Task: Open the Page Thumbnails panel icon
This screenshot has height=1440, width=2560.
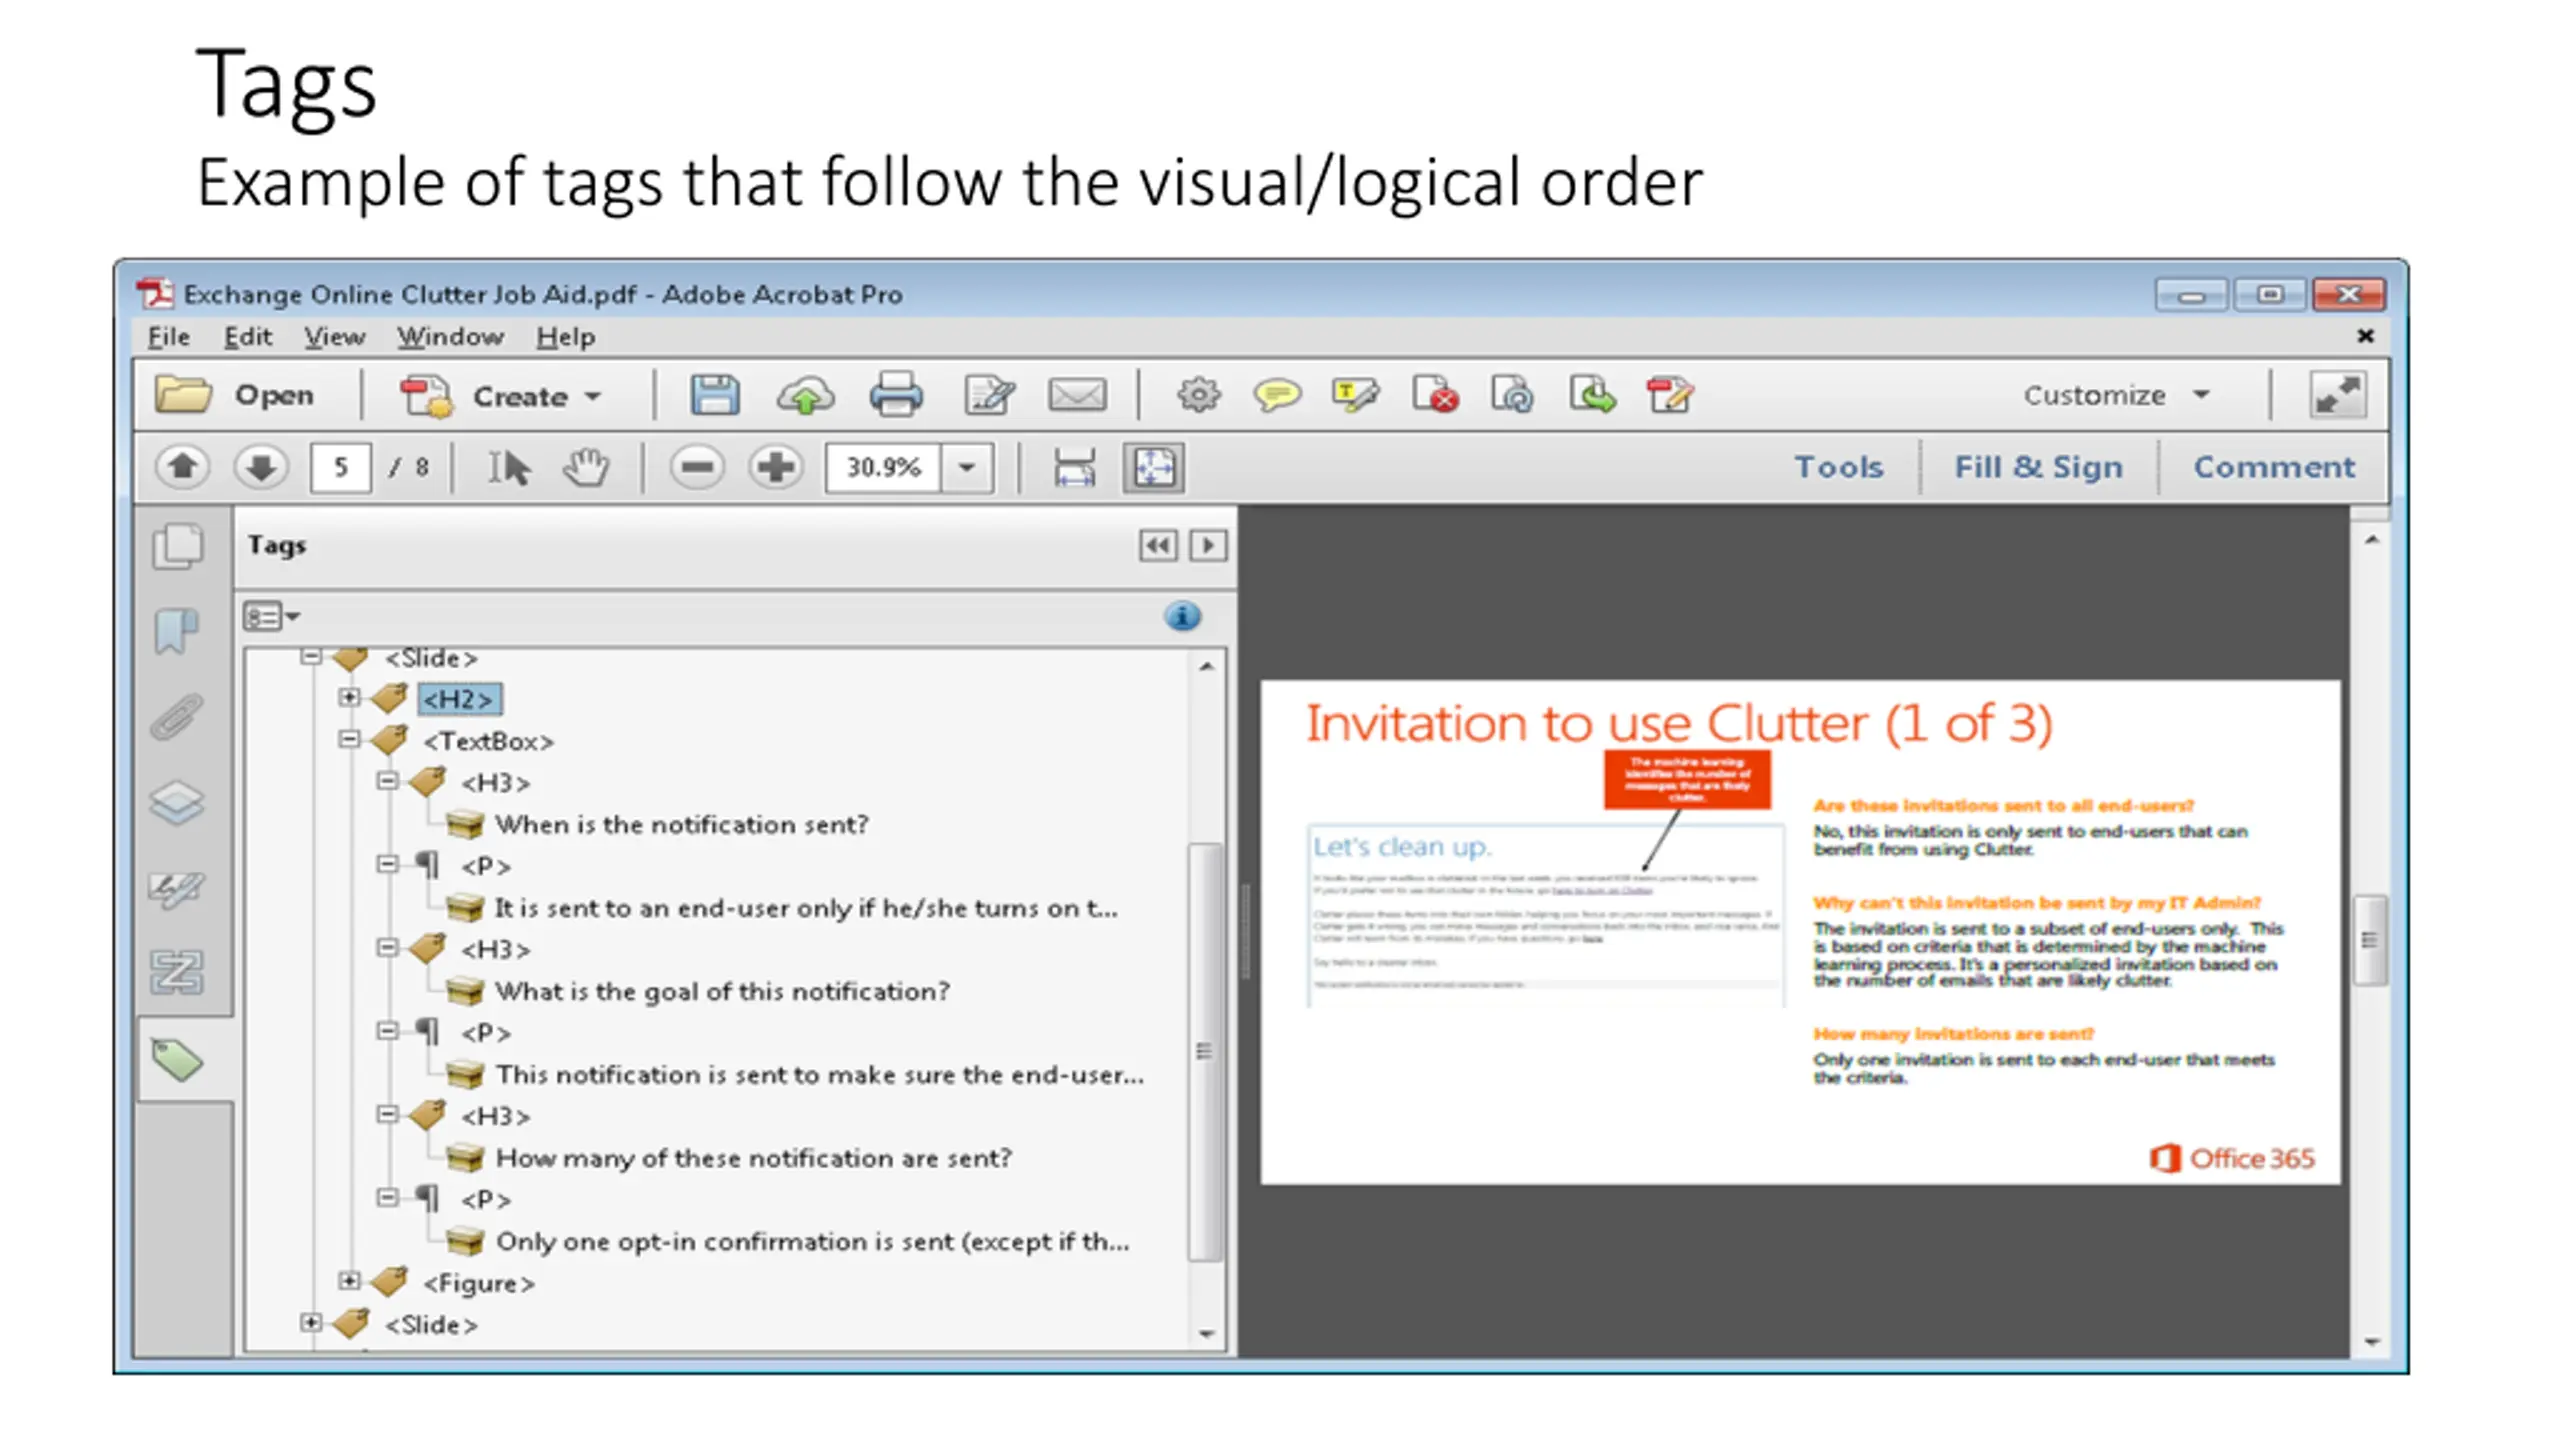Action: pos(178,546)
